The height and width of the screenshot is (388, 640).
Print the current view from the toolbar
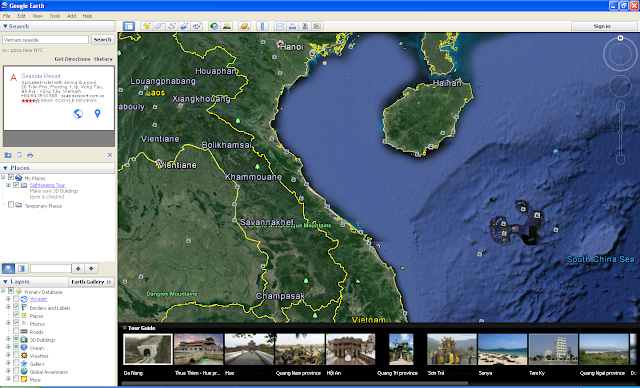(x=292, y=26)
